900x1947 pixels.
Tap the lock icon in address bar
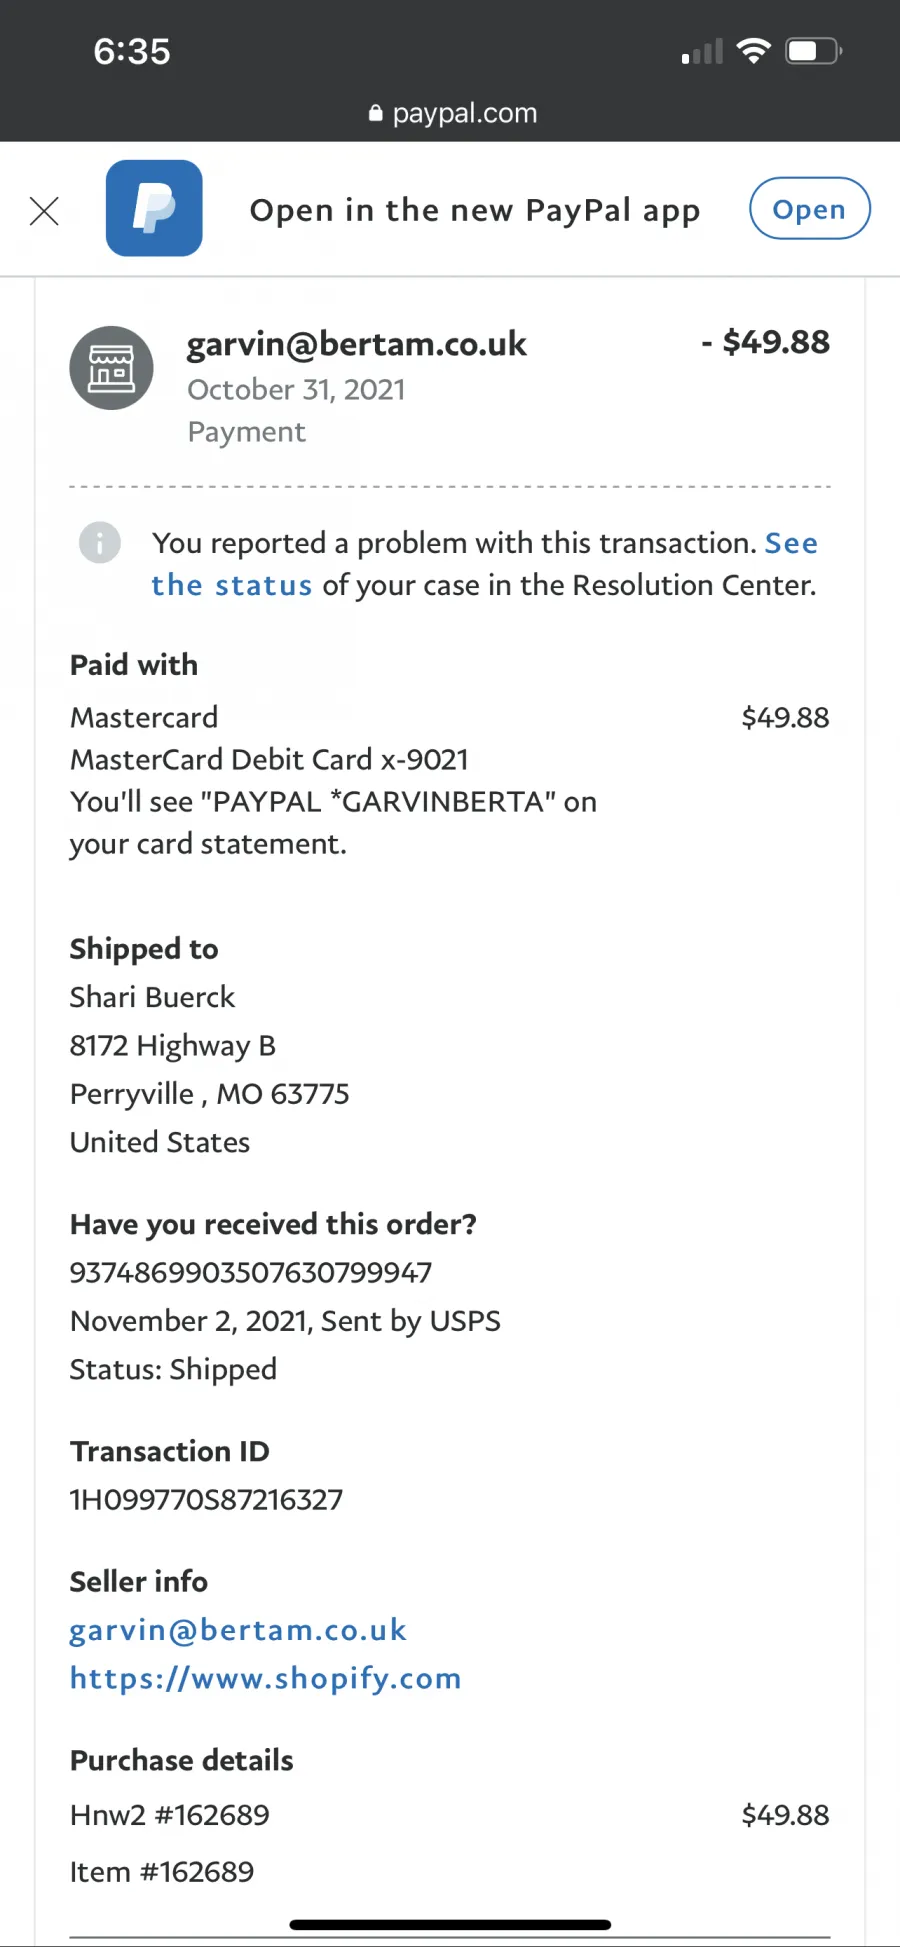376,113
